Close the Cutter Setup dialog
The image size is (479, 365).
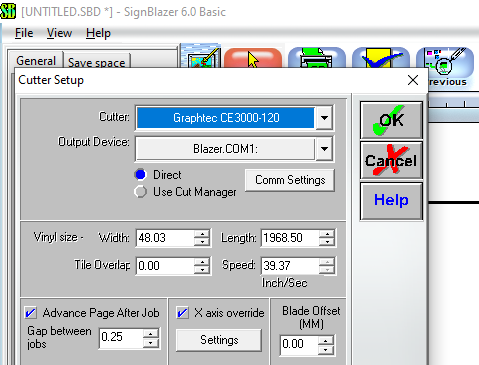[x=413, y=80]
